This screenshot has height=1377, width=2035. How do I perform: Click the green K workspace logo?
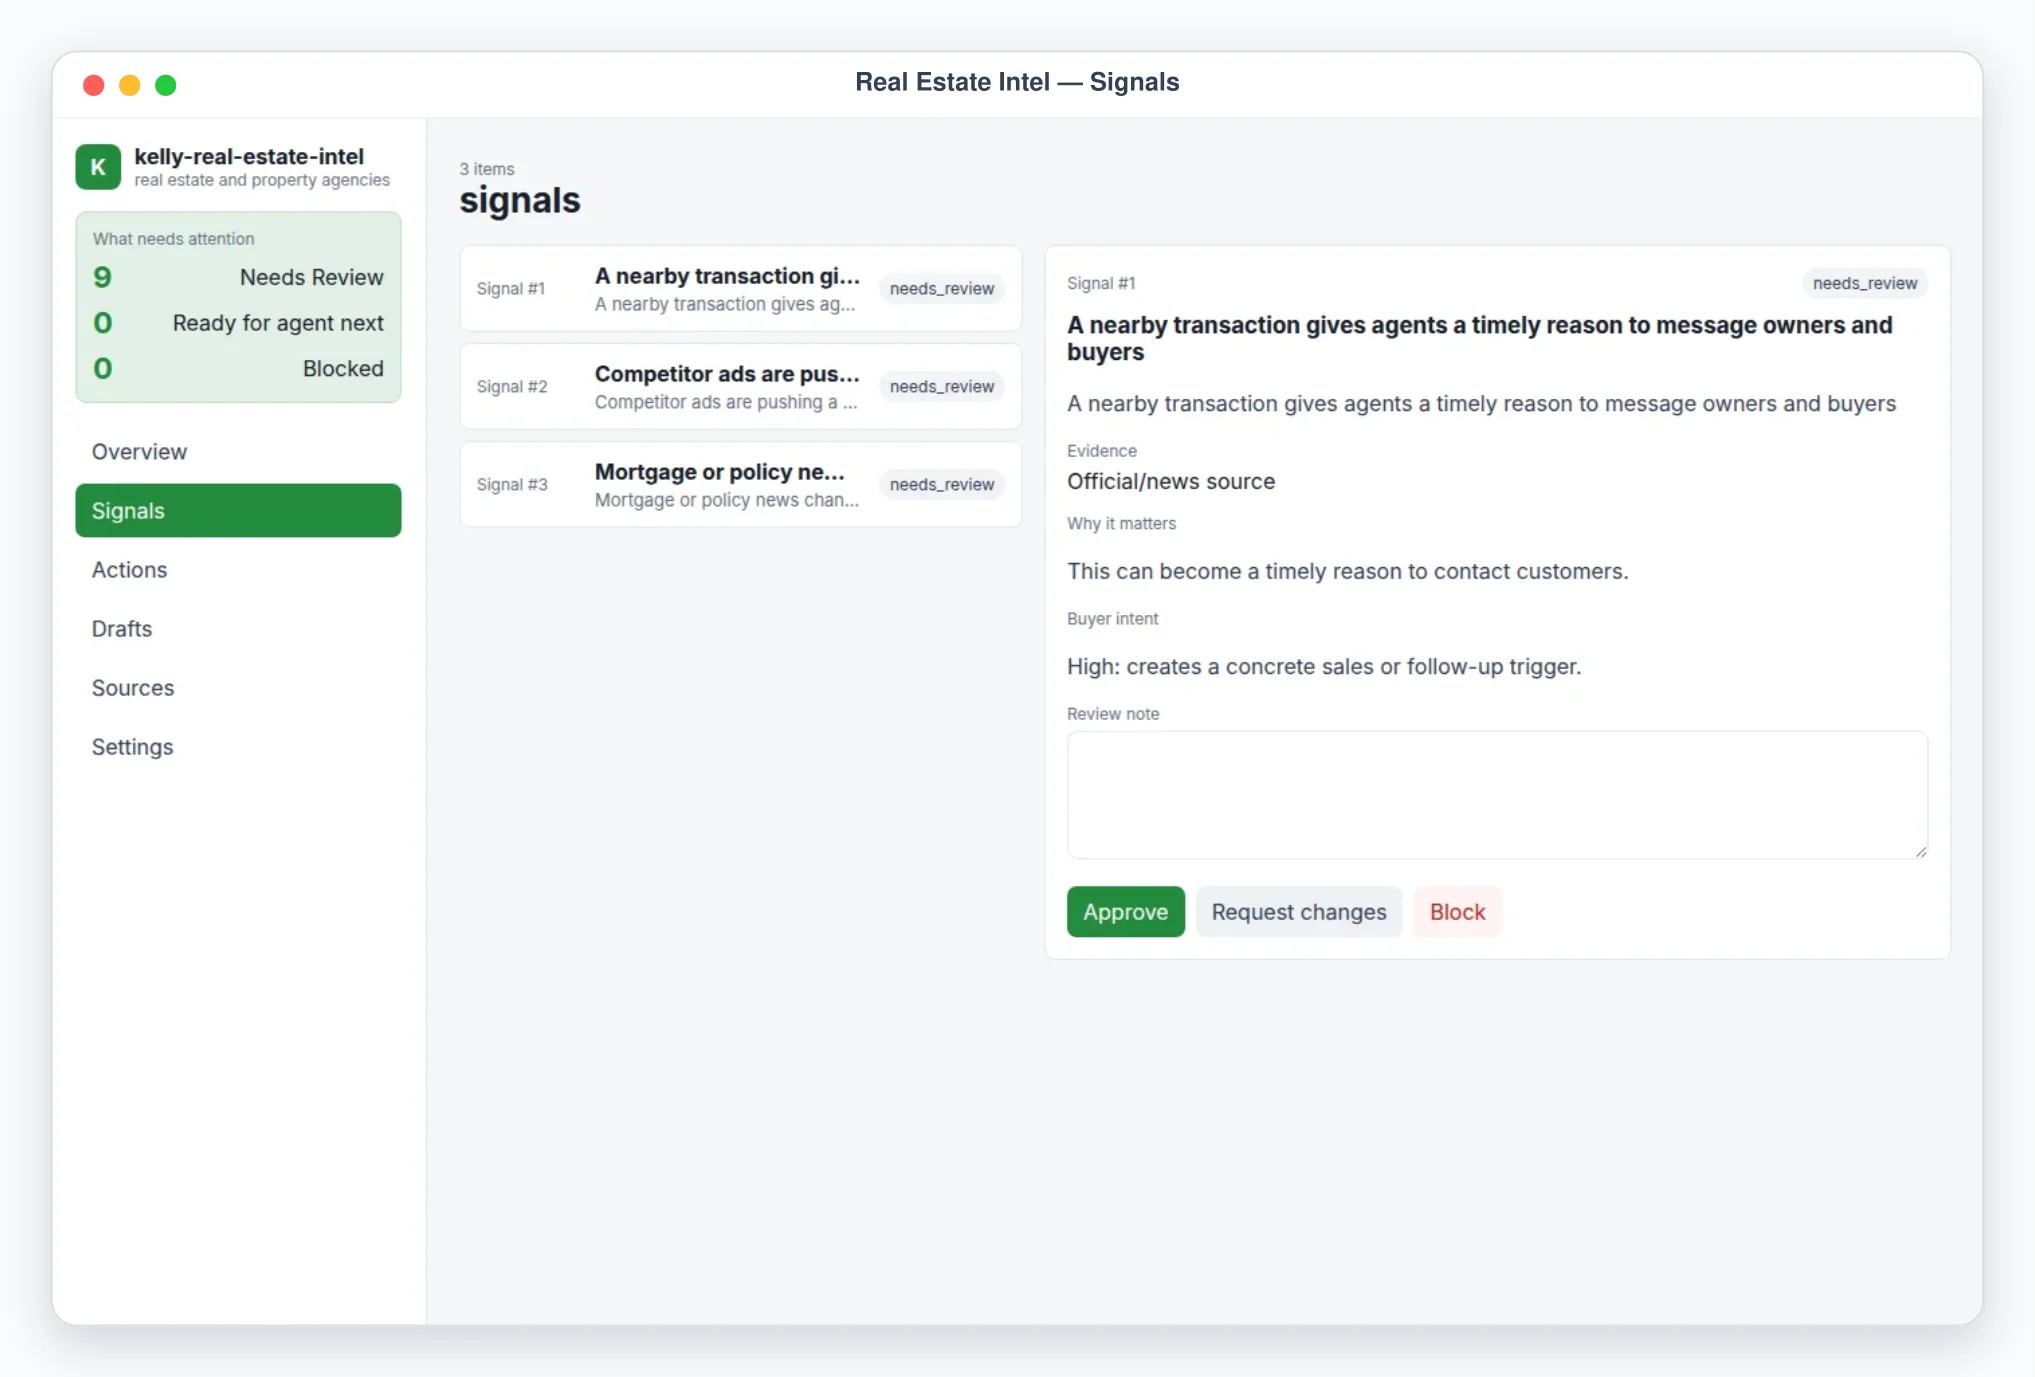coord(98,167)
